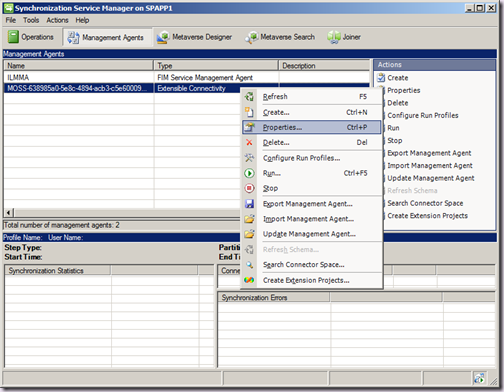Click the Search Connector Space magnifier icon

pyautogui.click(x=249, y=265)
